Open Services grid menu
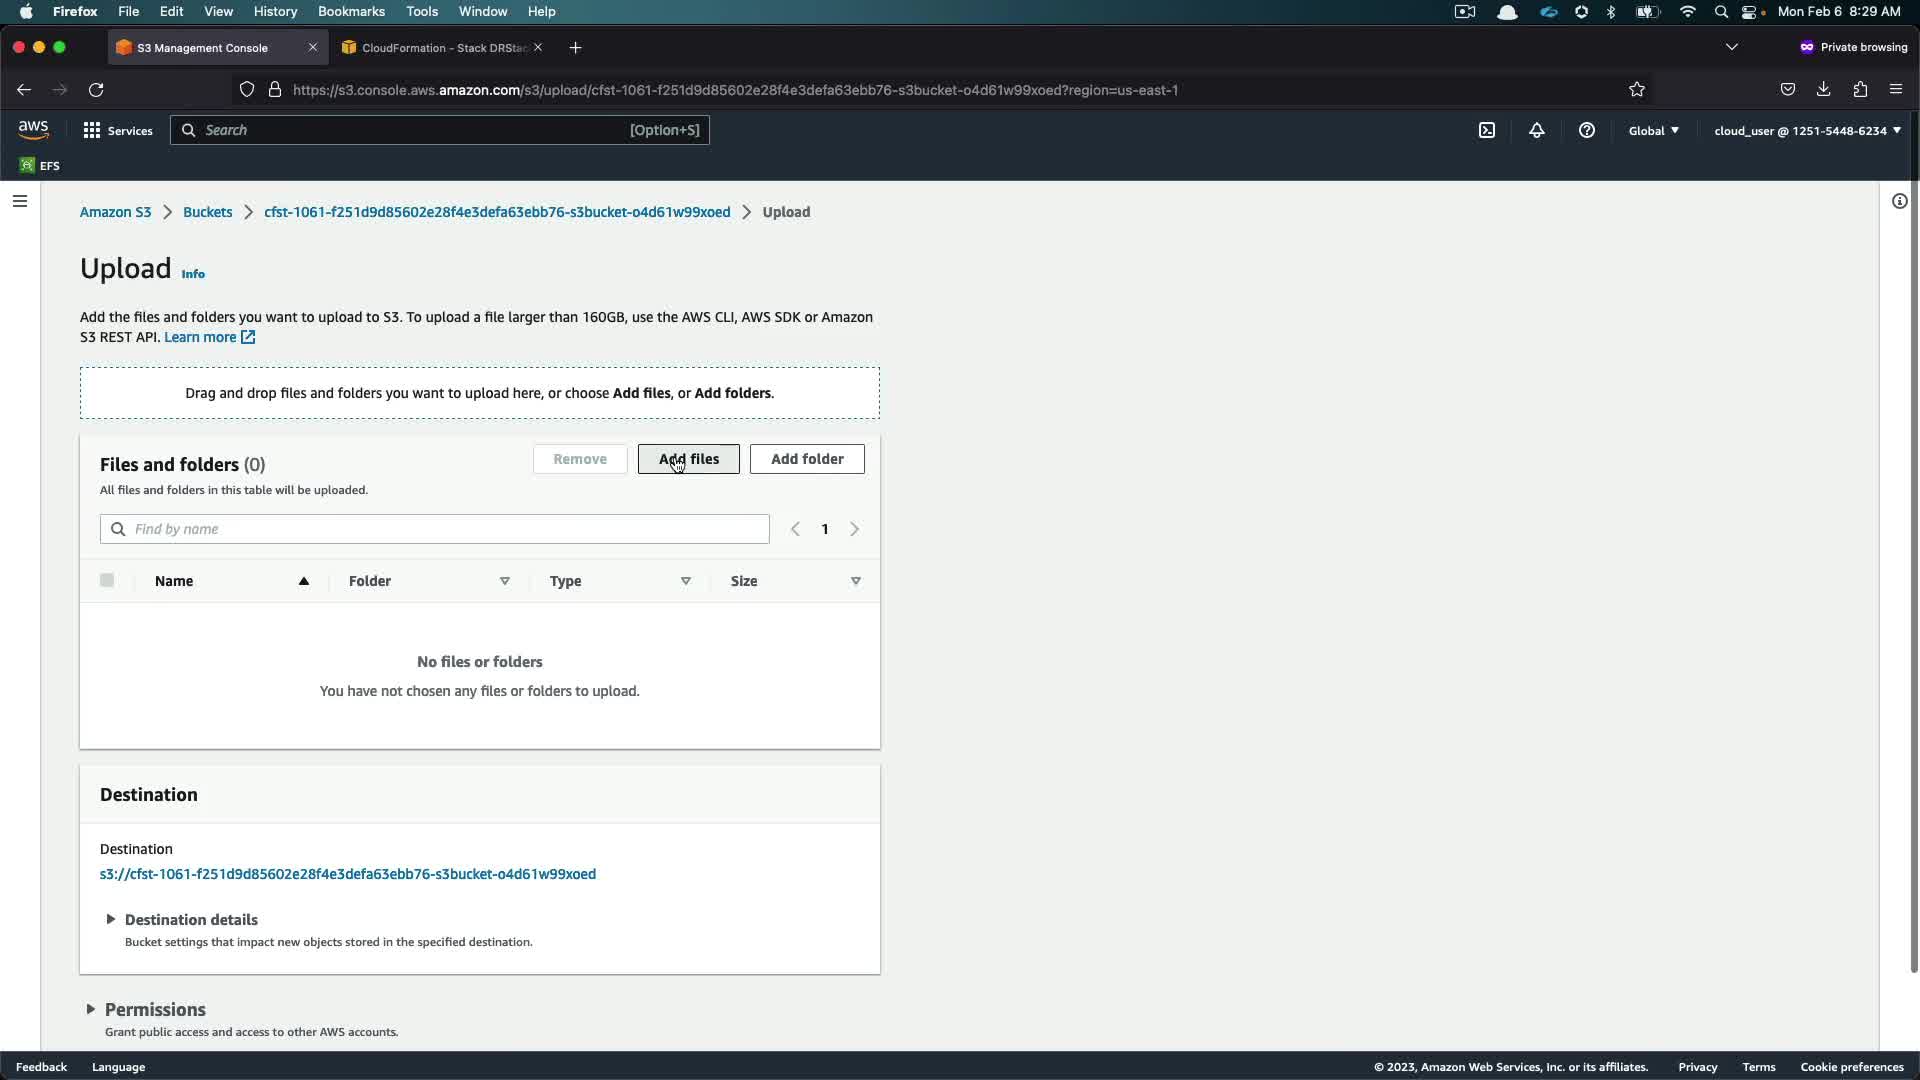Viewport: 1920px width, 1080px height. pos(118,130)
